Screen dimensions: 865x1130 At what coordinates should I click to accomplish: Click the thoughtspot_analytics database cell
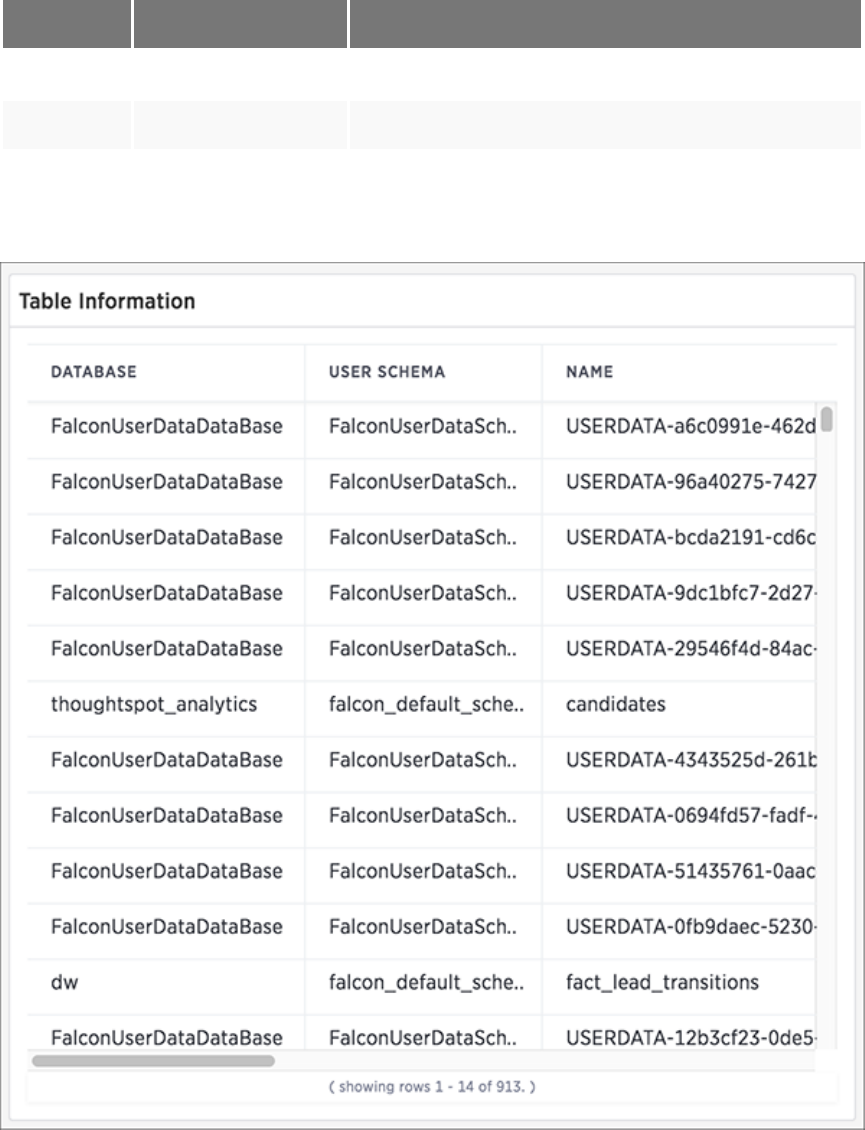(154, 704)
